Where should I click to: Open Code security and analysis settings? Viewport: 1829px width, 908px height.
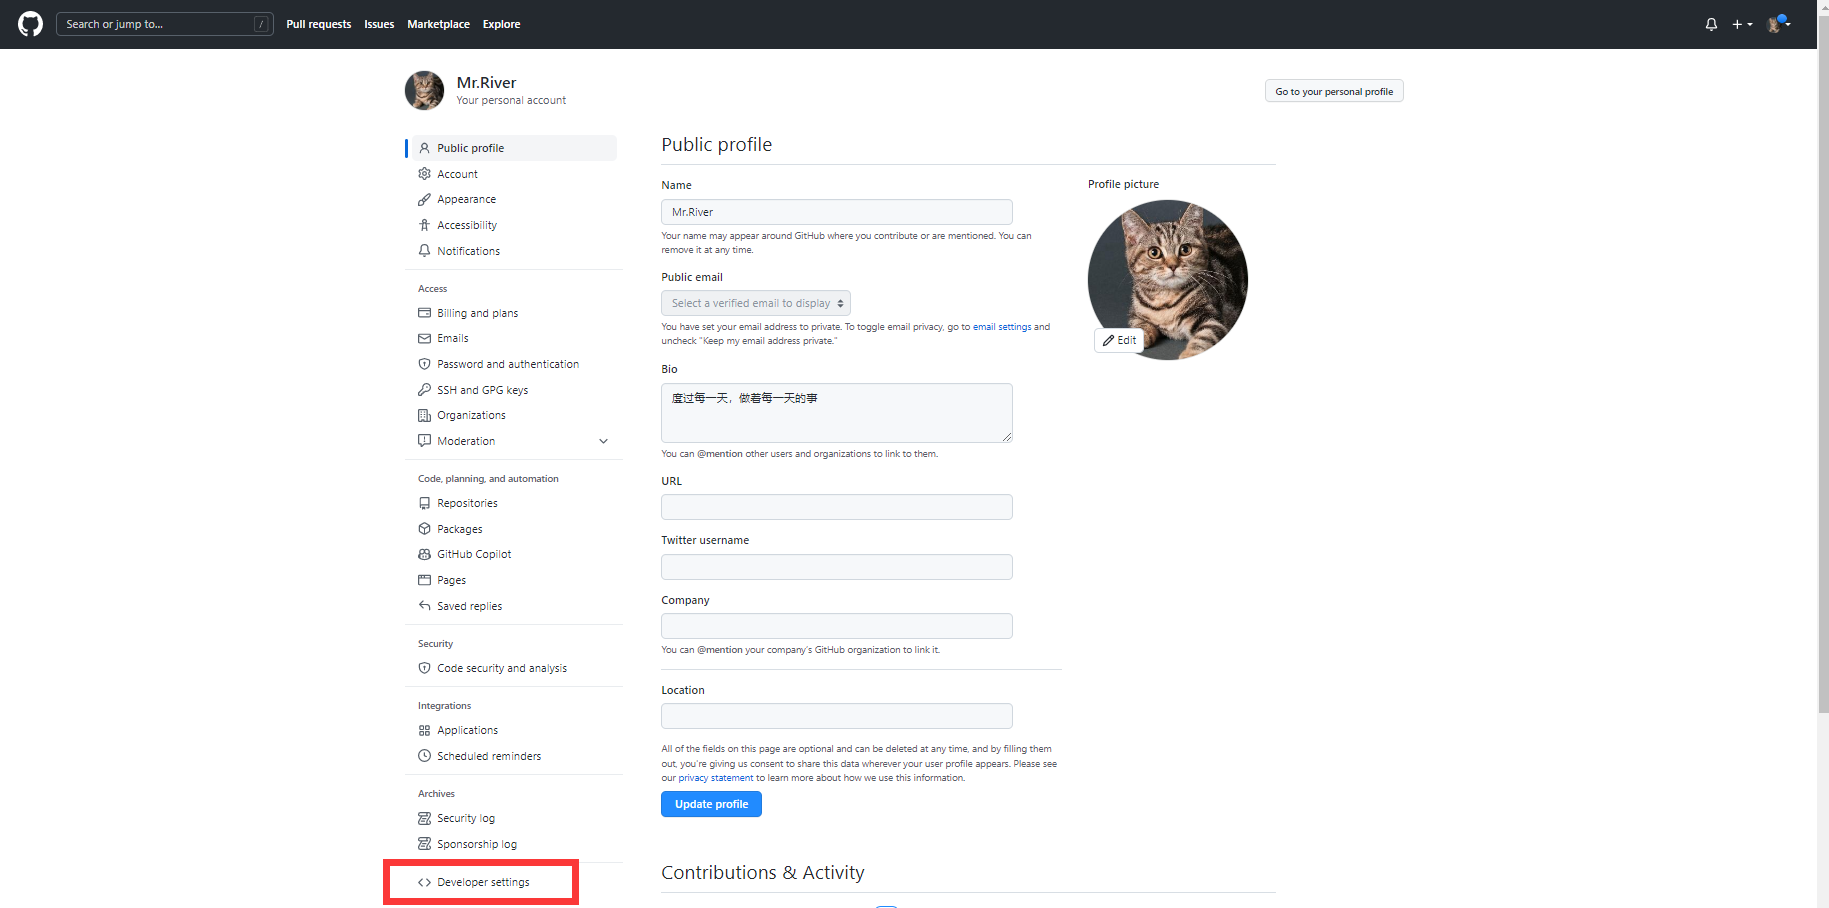(x=502, y=668)
